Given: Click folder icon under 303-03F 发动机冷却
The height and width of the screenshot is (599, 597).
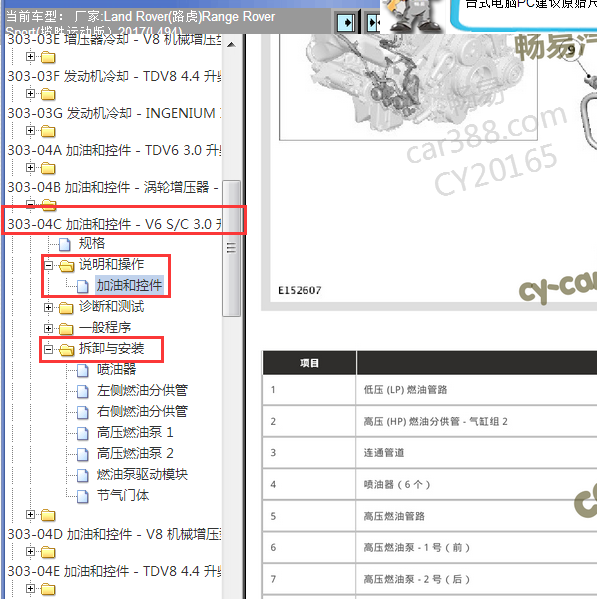Looking at the screenshot, I should tap(48, 94).
